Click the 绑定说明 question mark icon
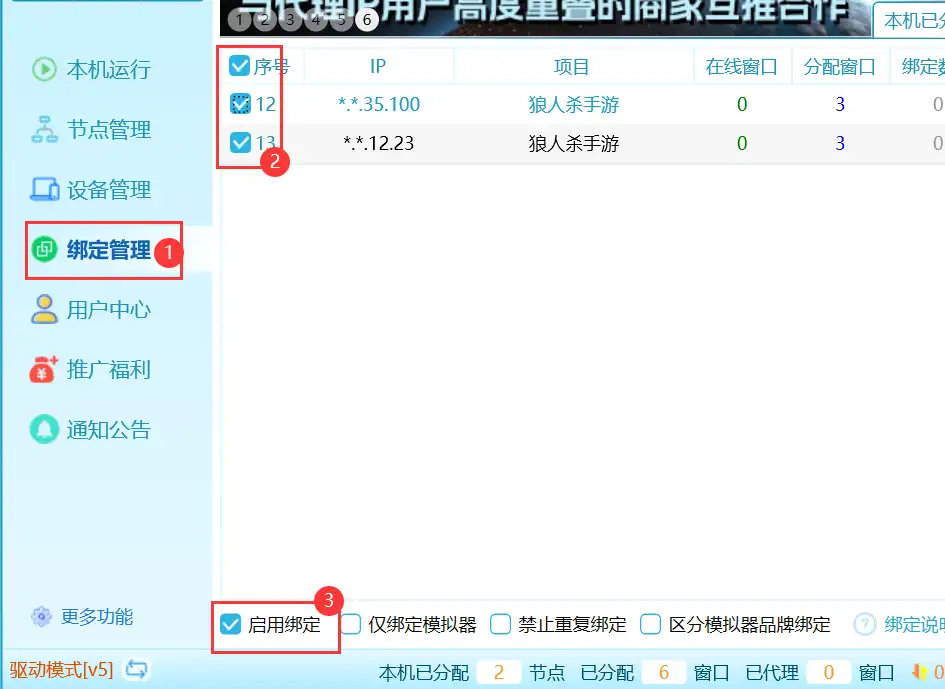 pyautogui.click(x=865, y=624)
